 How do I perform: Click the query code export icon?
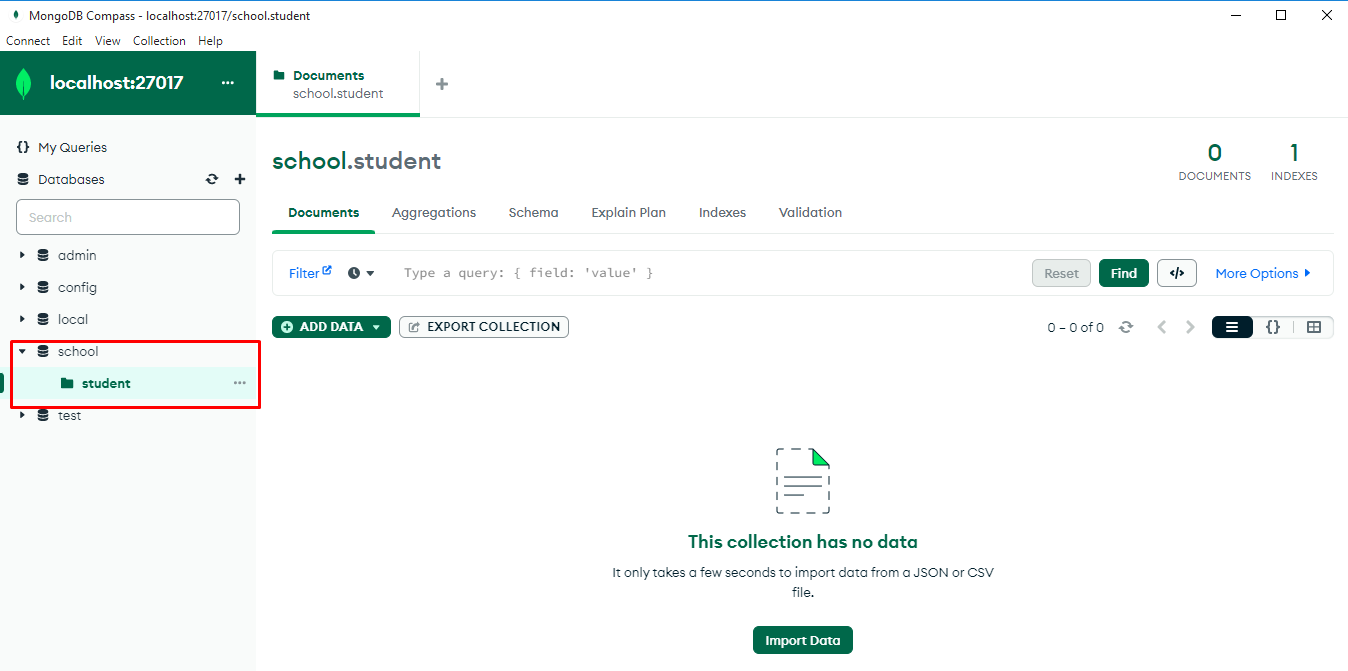pyautogui.click(x=1177, y=273)
